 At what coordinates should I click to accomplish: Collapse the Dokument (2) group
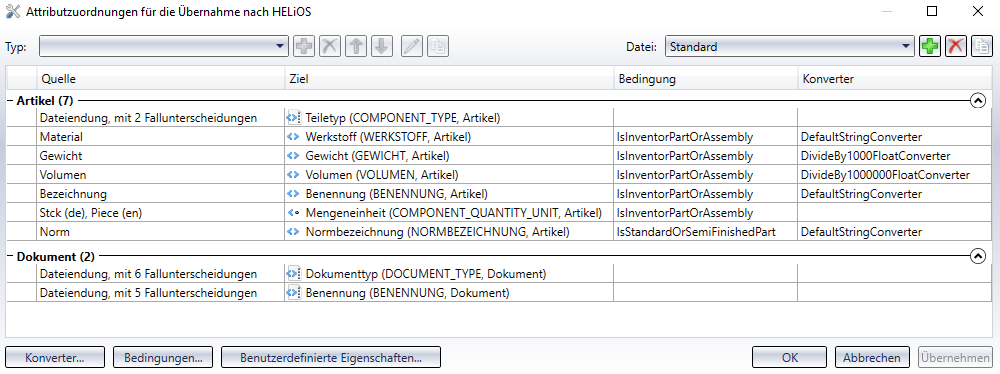978,257
